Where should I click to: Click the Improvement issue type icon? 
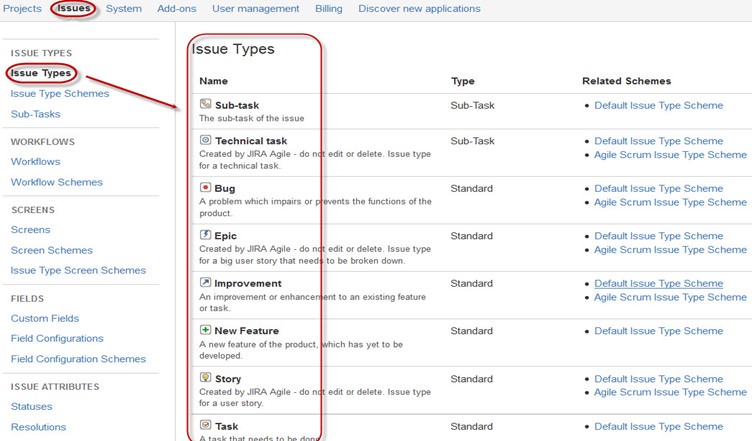pos(205,283)
